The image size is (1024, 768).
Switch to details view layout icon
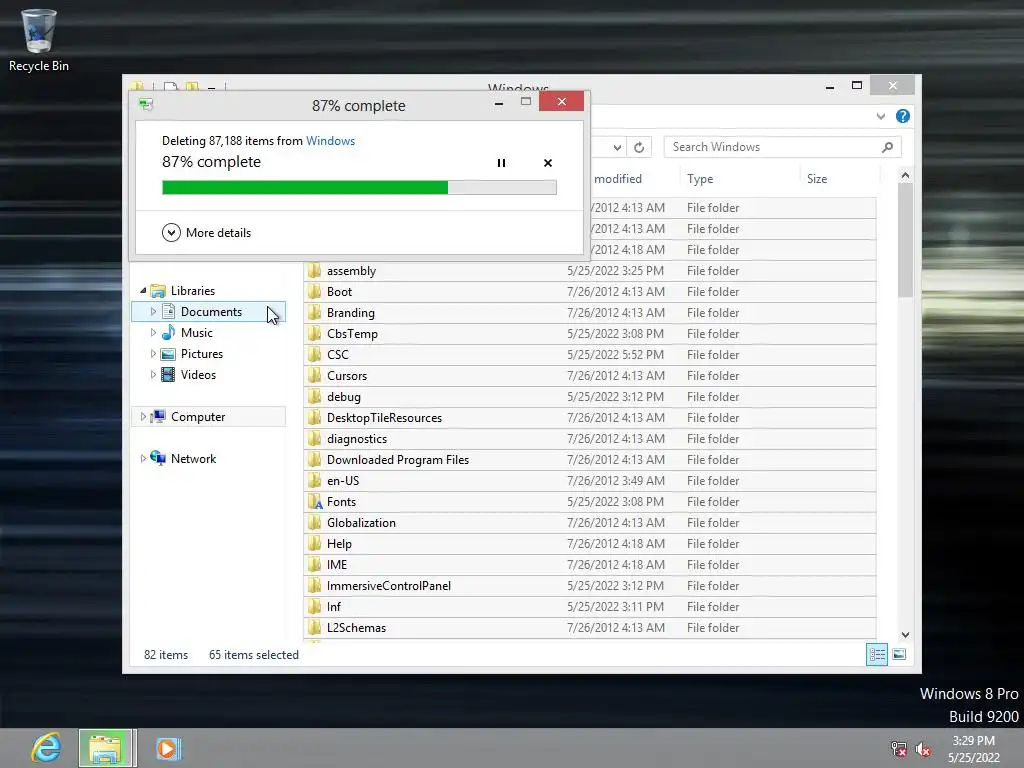(x=876, y=654)
